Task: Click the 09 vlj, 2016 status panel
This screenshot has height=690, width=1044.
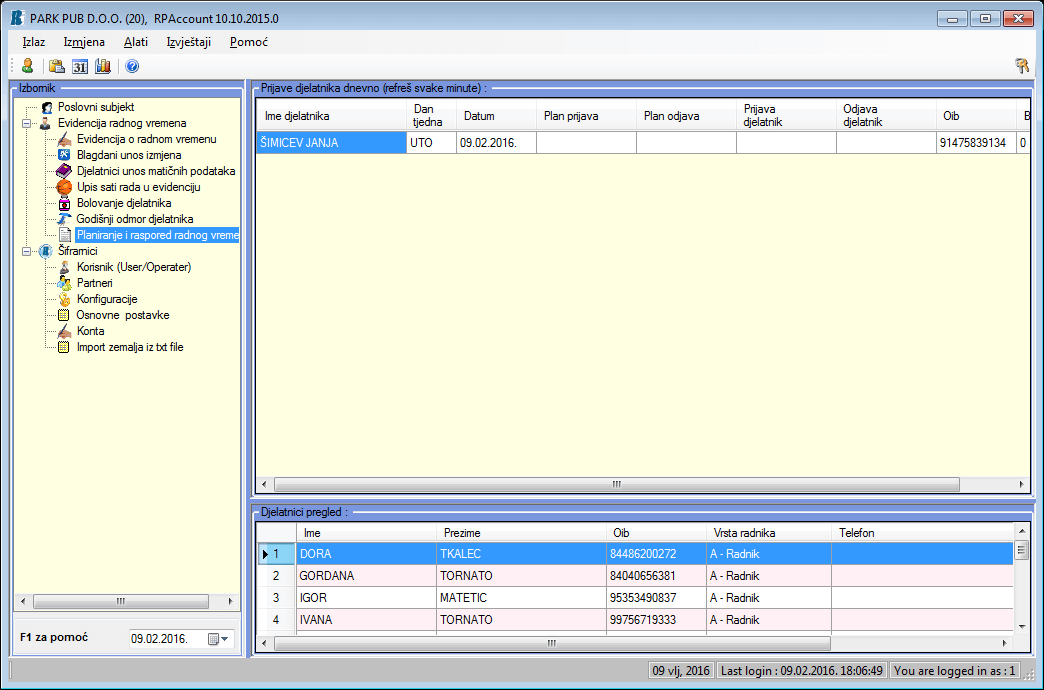Action: 681,671
